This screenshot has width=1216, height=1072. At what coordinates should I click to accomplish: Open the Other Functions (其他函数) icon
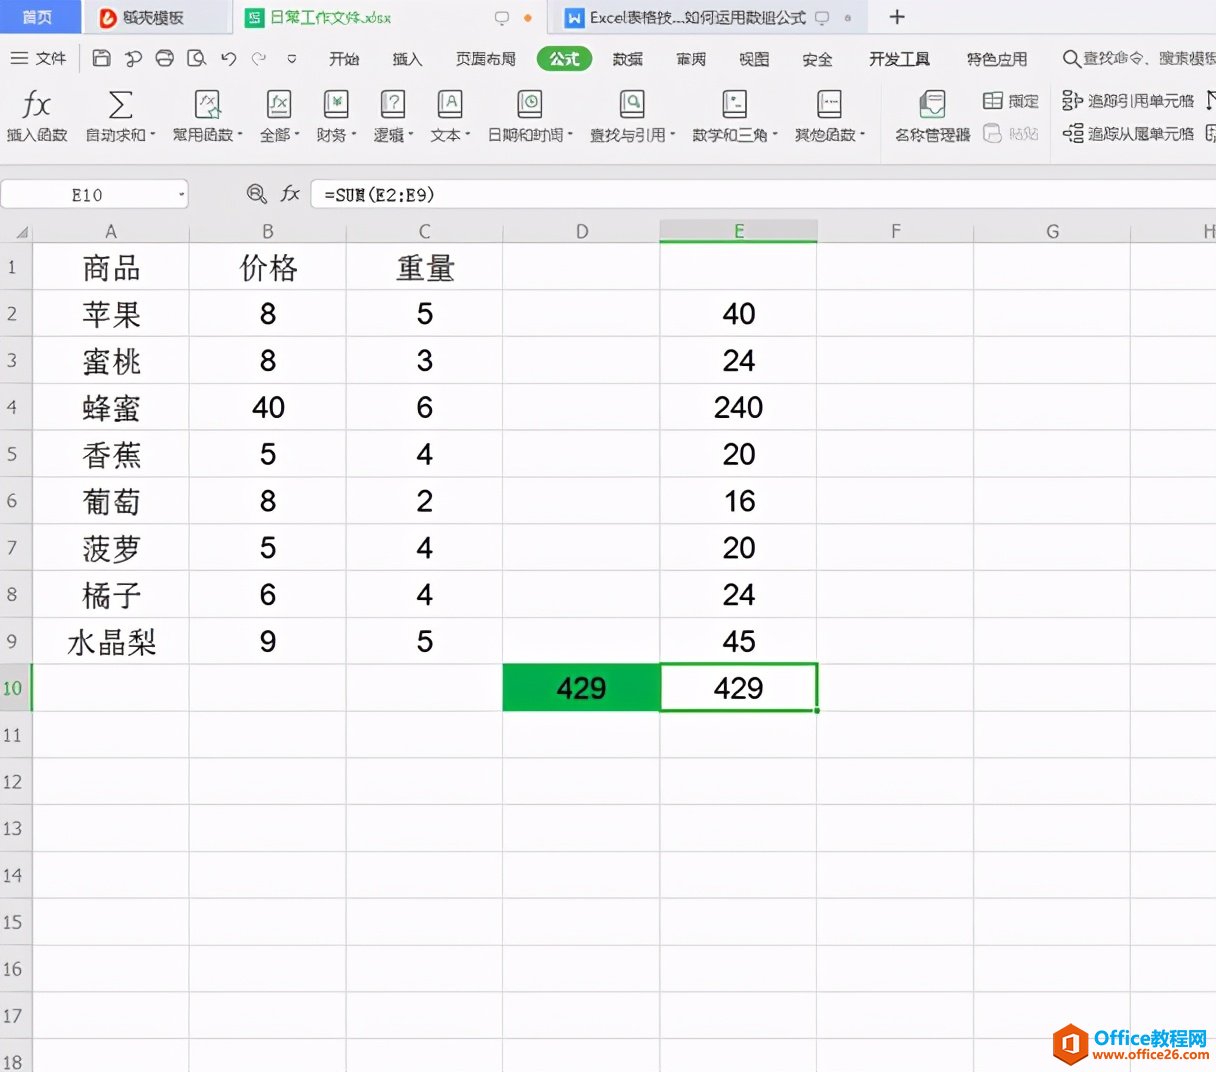click(x=829, y=104)
